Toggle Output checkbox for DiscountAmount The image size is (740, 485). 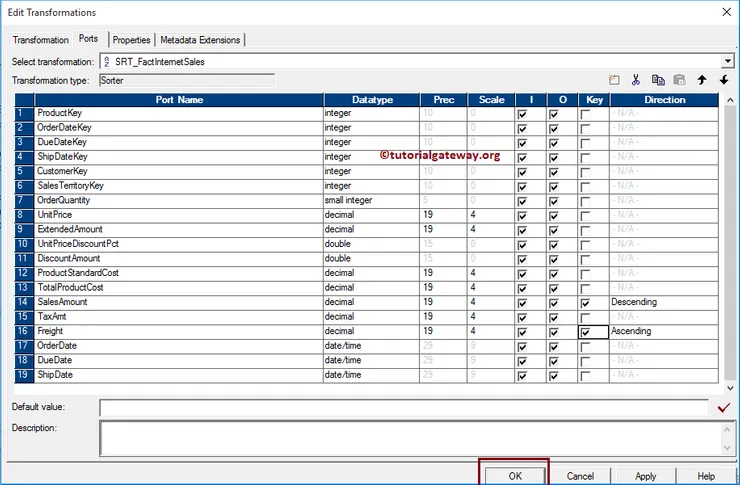point(554,259)
